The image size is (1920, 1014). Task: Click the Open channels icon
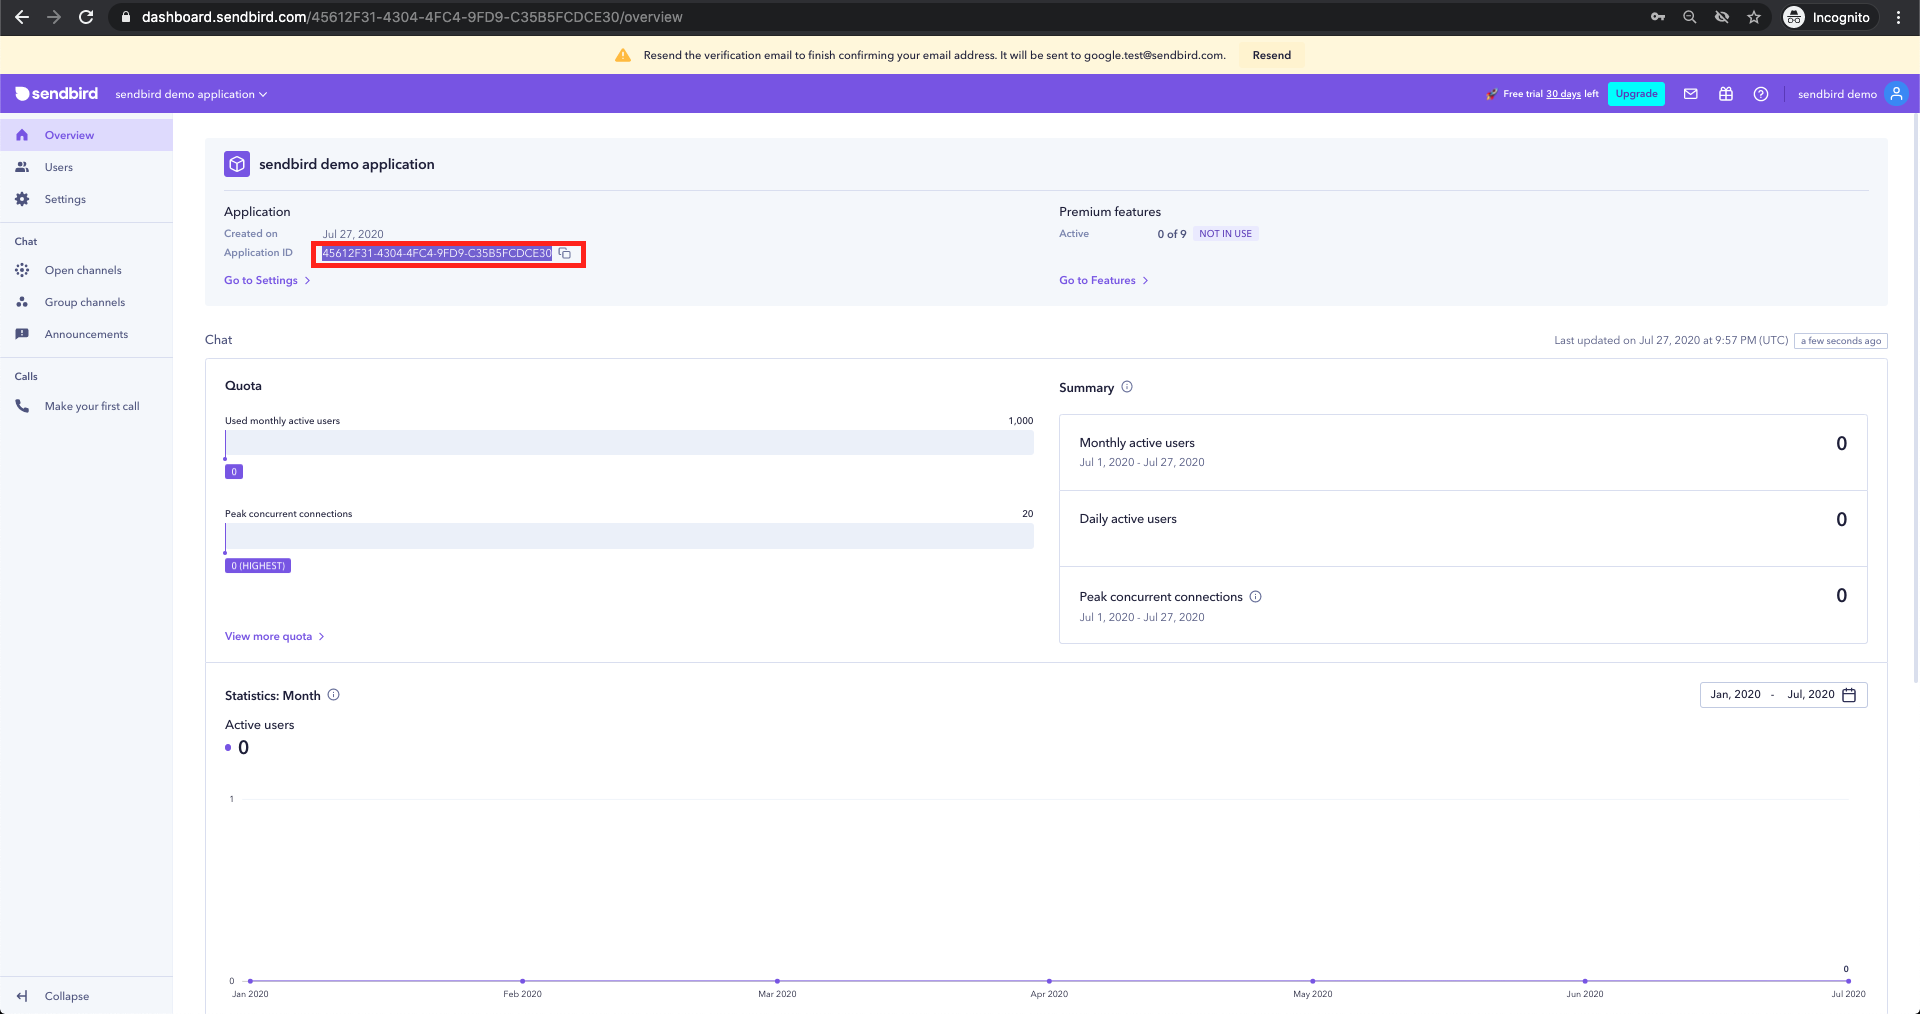coord(22,270)
